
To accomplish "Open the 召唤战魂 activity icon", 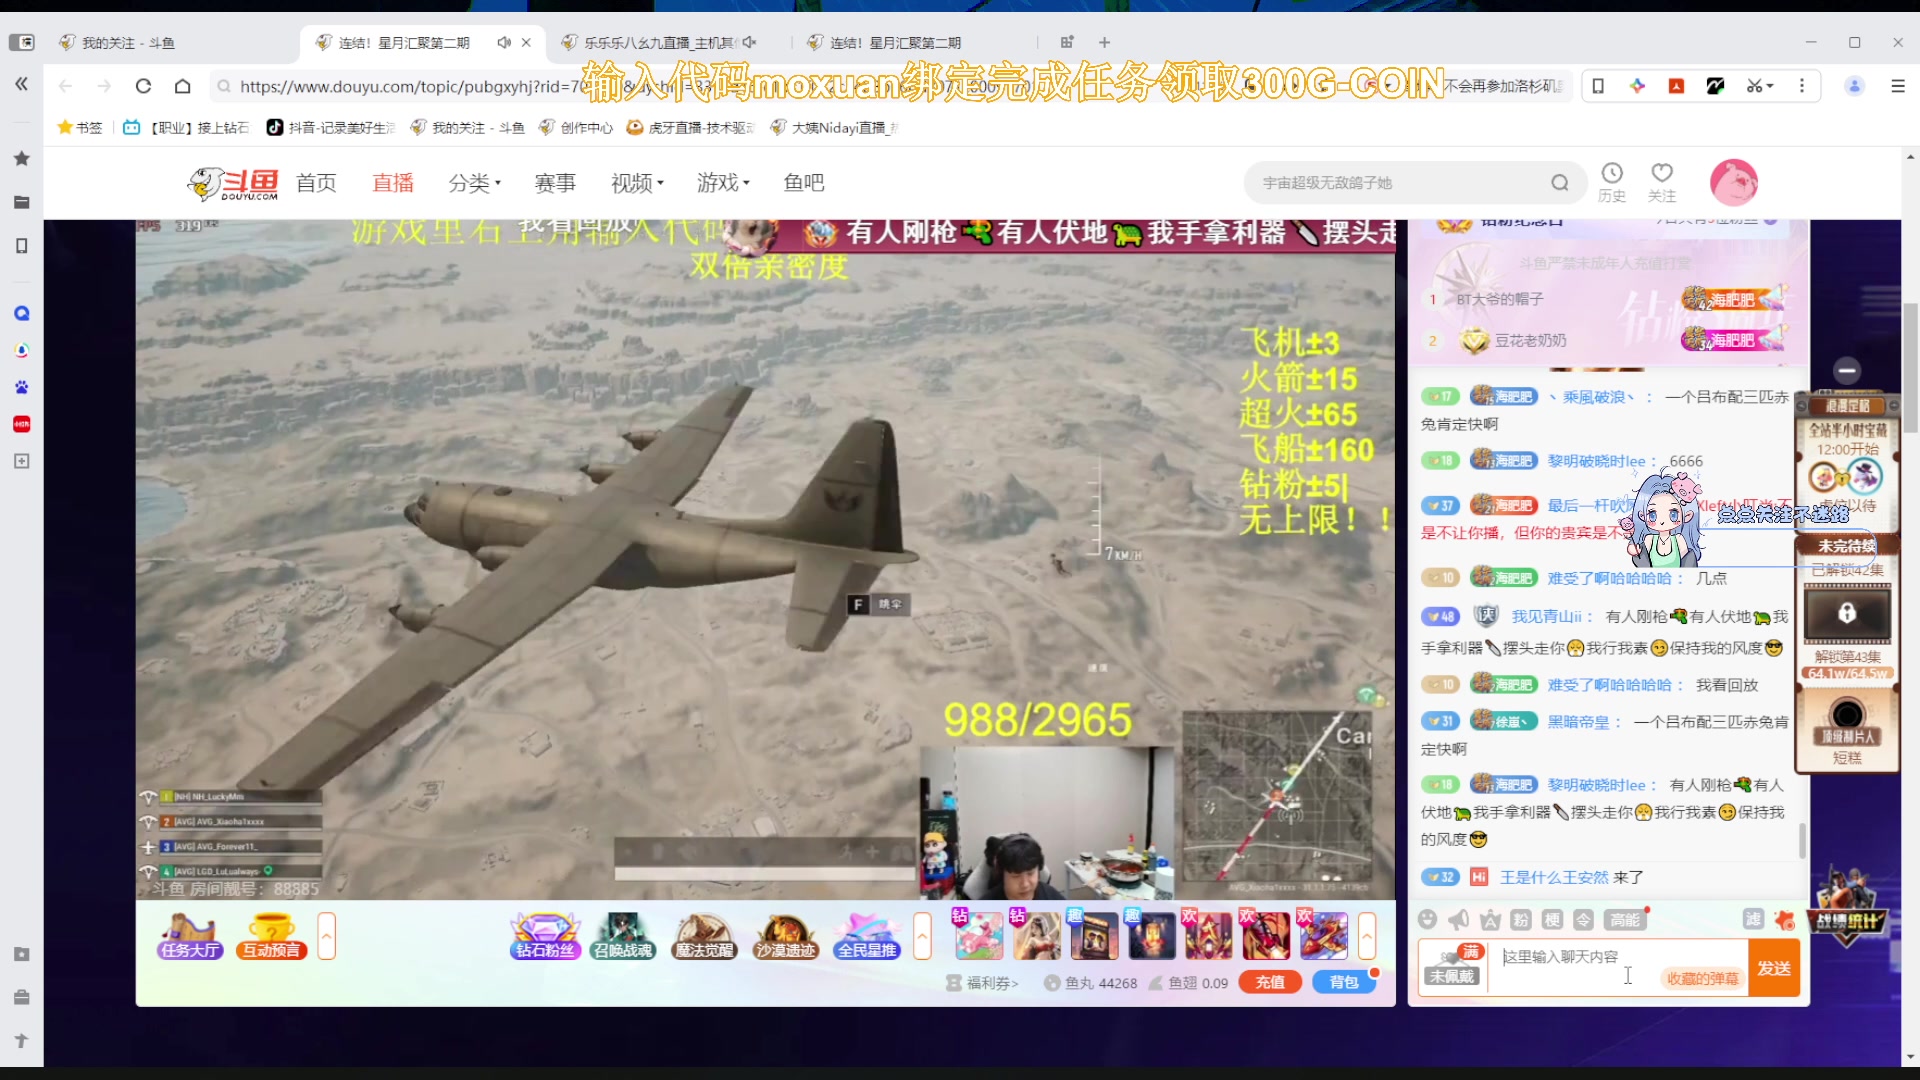I will (x=623, y=937).
